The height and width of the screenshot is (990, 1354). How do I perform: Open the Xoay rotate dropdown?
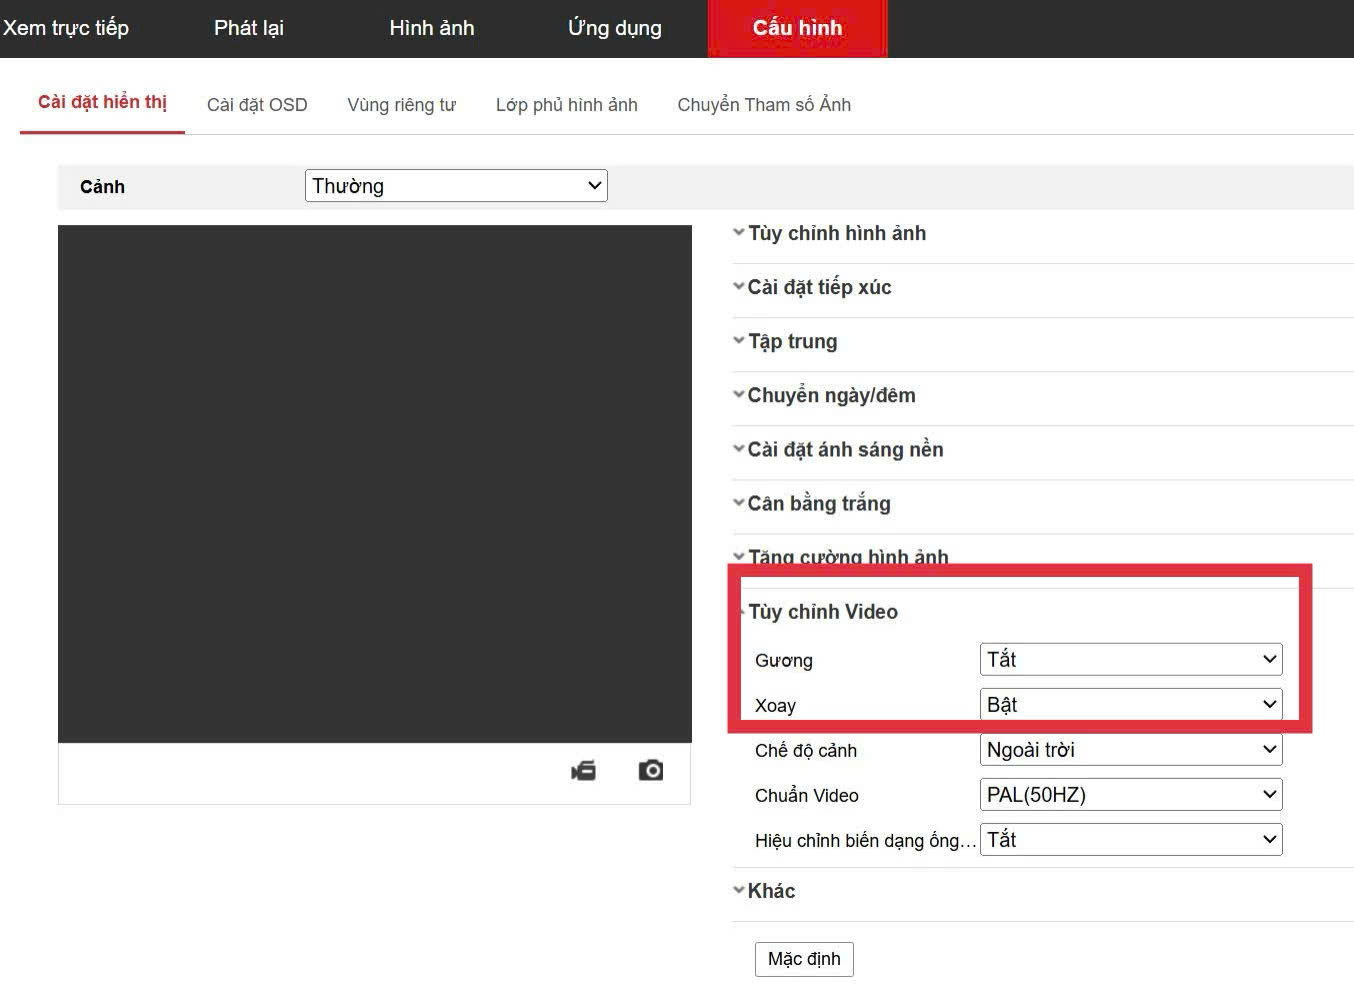tap(1130, 704)
